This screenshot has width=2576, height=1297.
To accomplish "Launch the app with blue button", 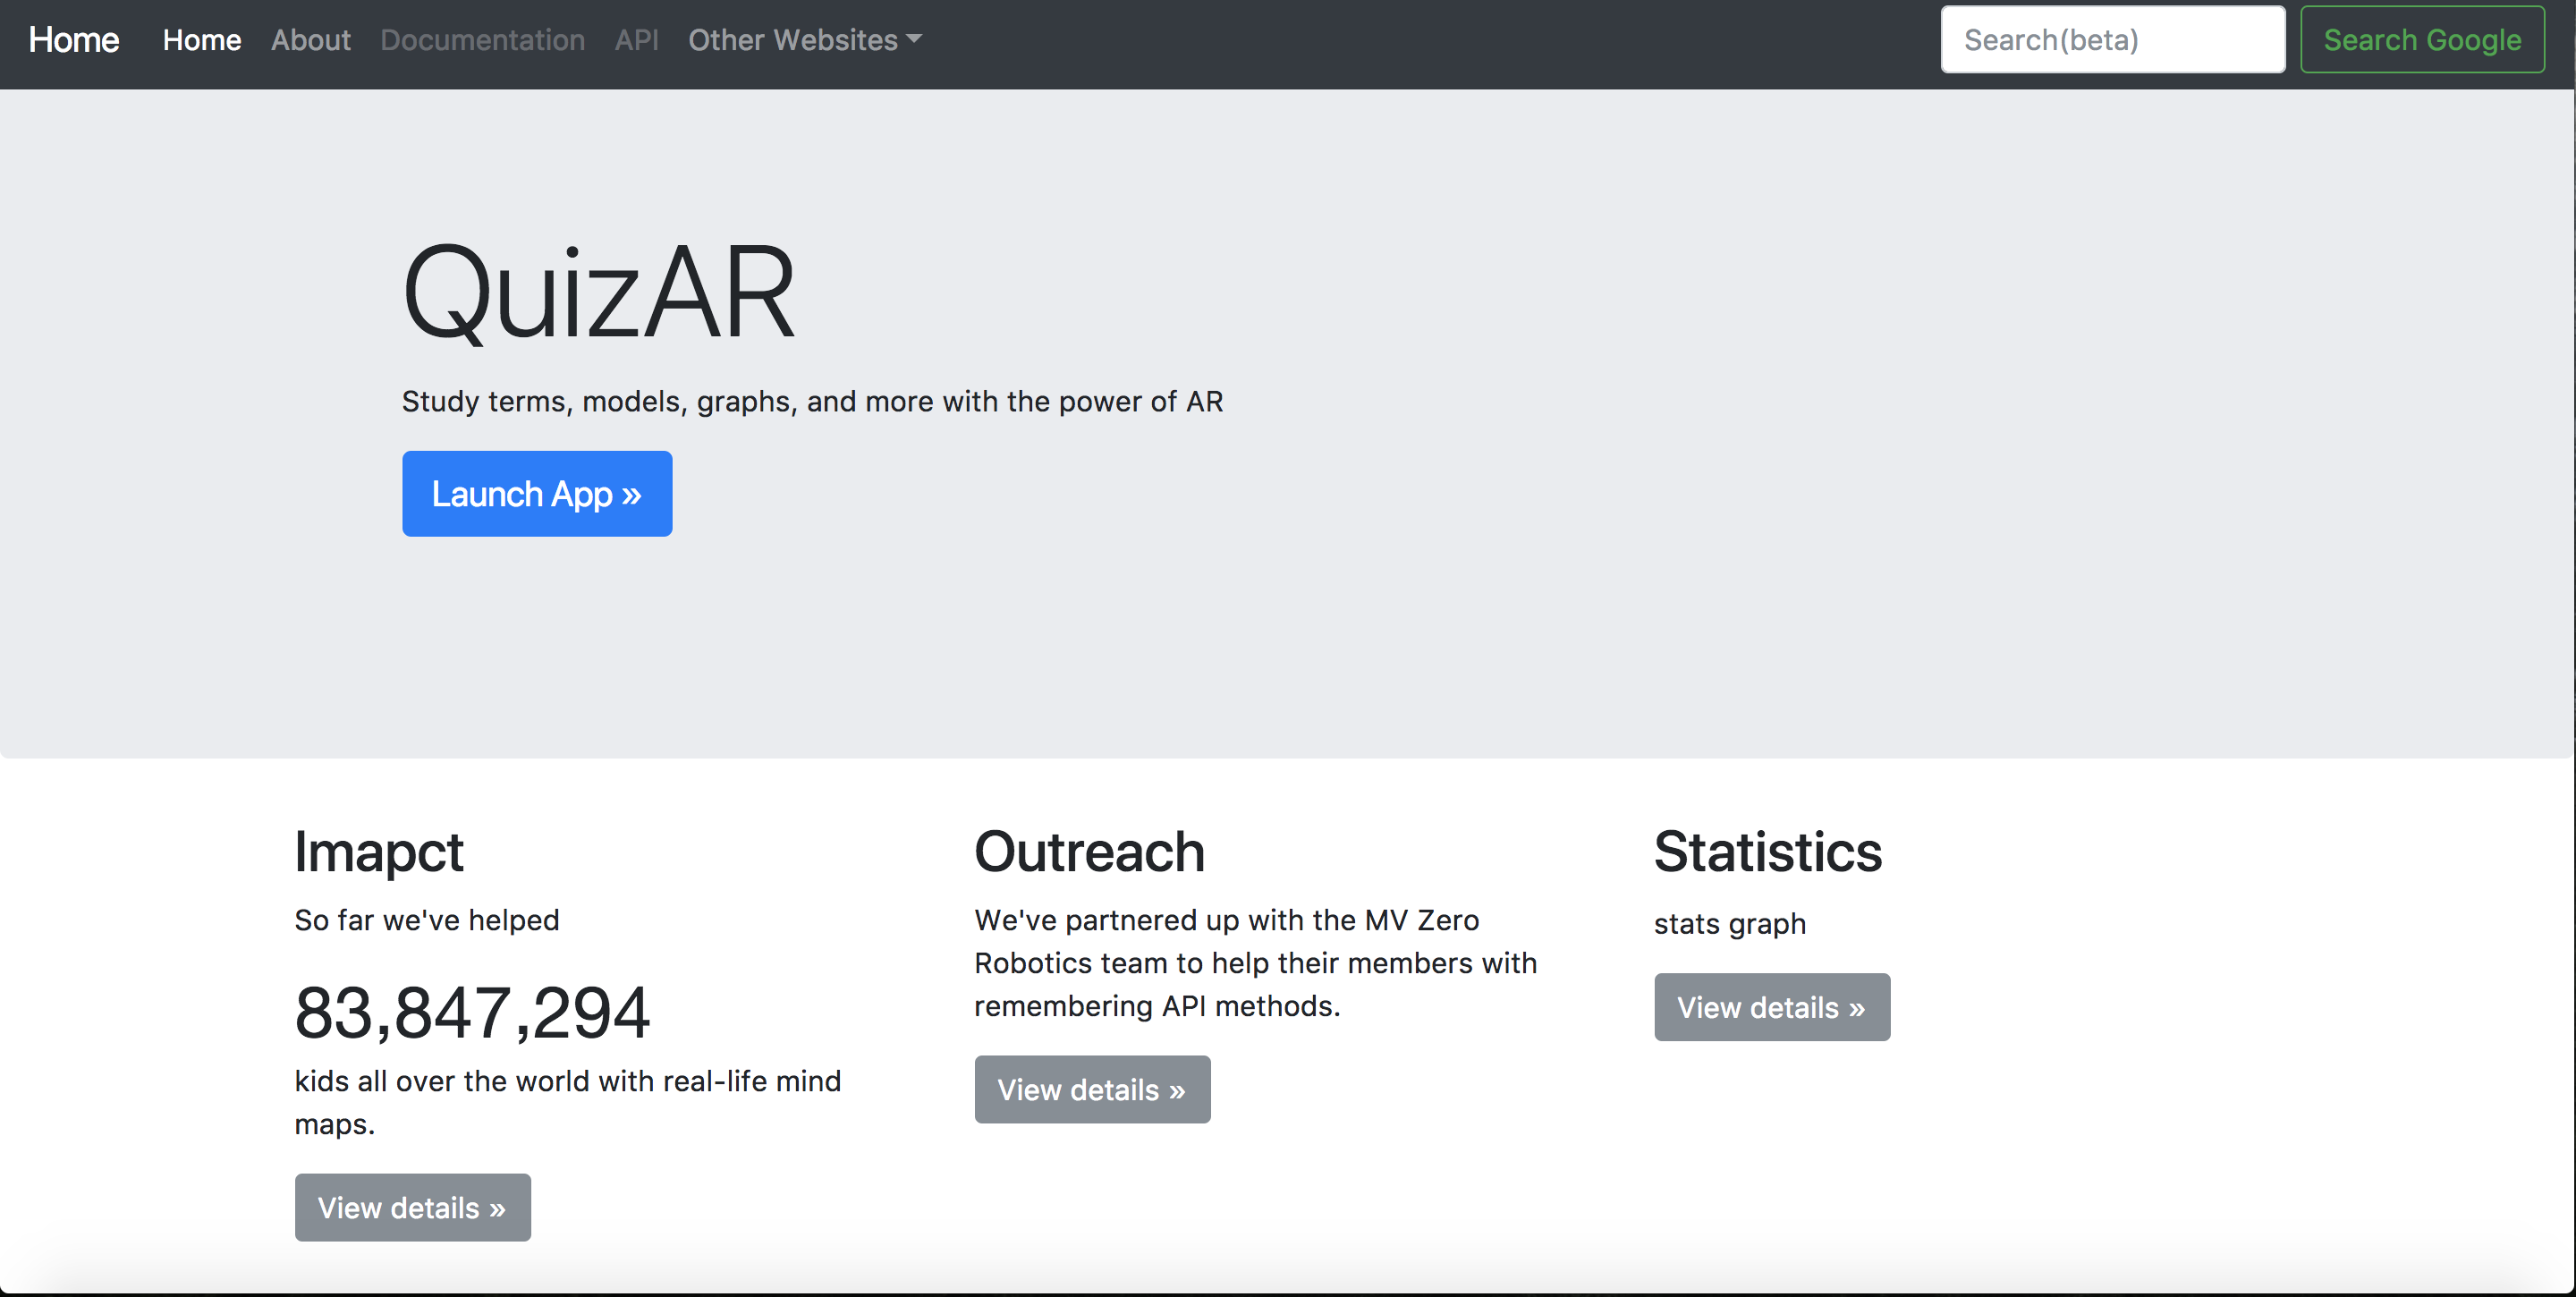I will (537, 494).
